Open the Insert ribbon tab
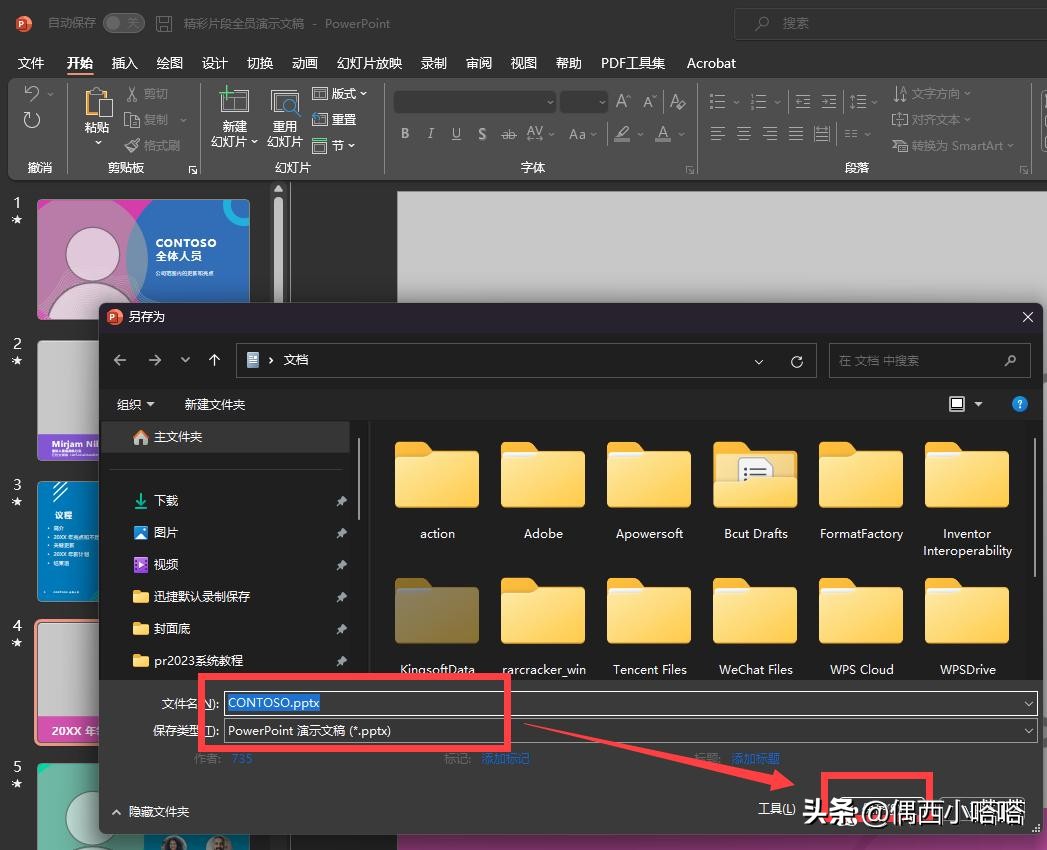1047x850 pixels. [124, 63]
